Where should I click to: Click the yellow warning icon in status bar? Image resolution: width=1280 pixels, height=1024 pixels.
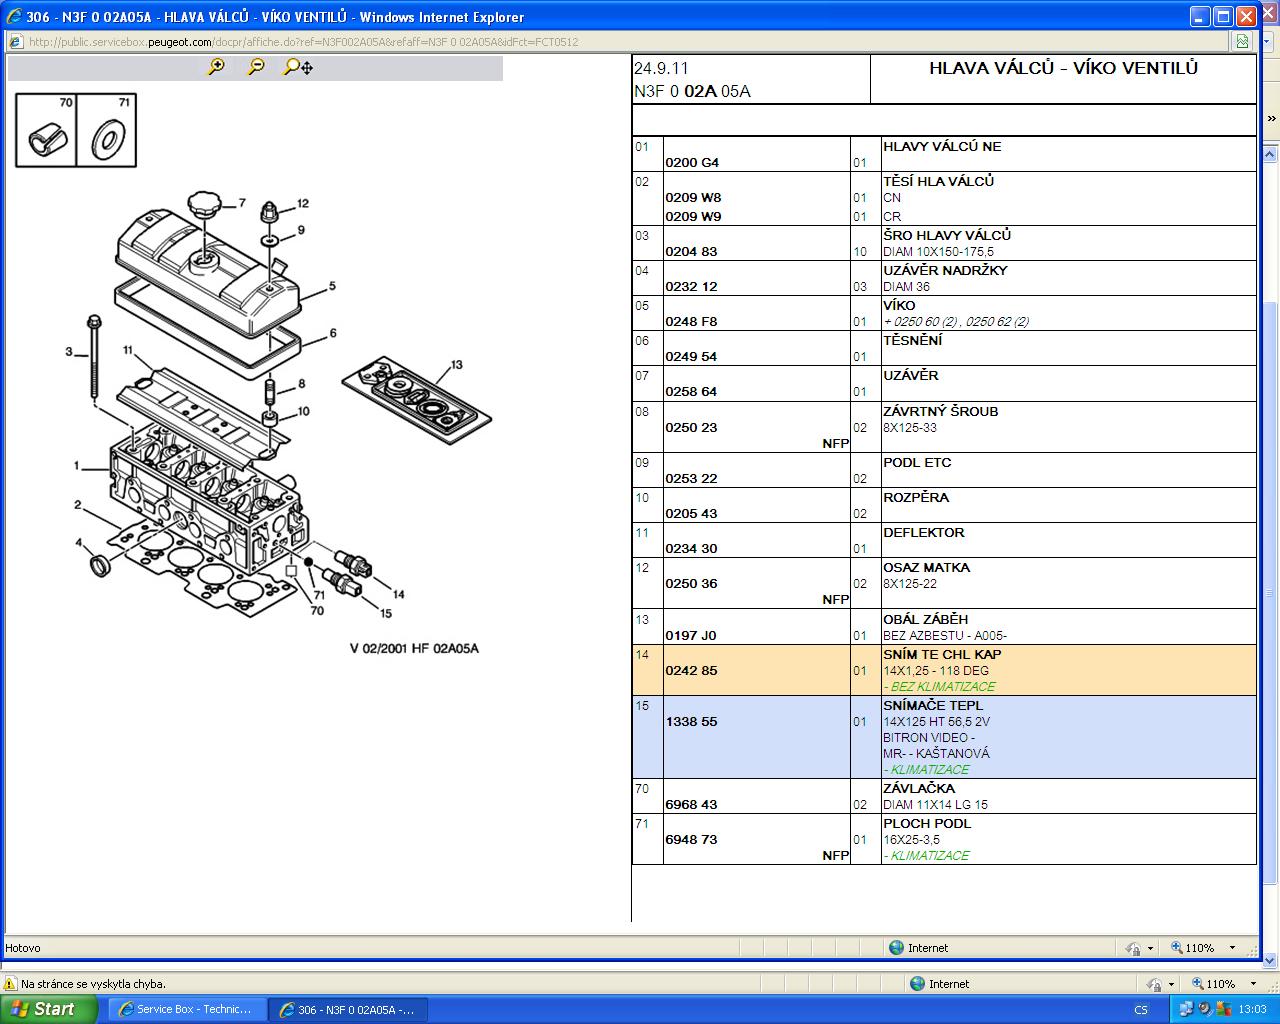point(11,984)
